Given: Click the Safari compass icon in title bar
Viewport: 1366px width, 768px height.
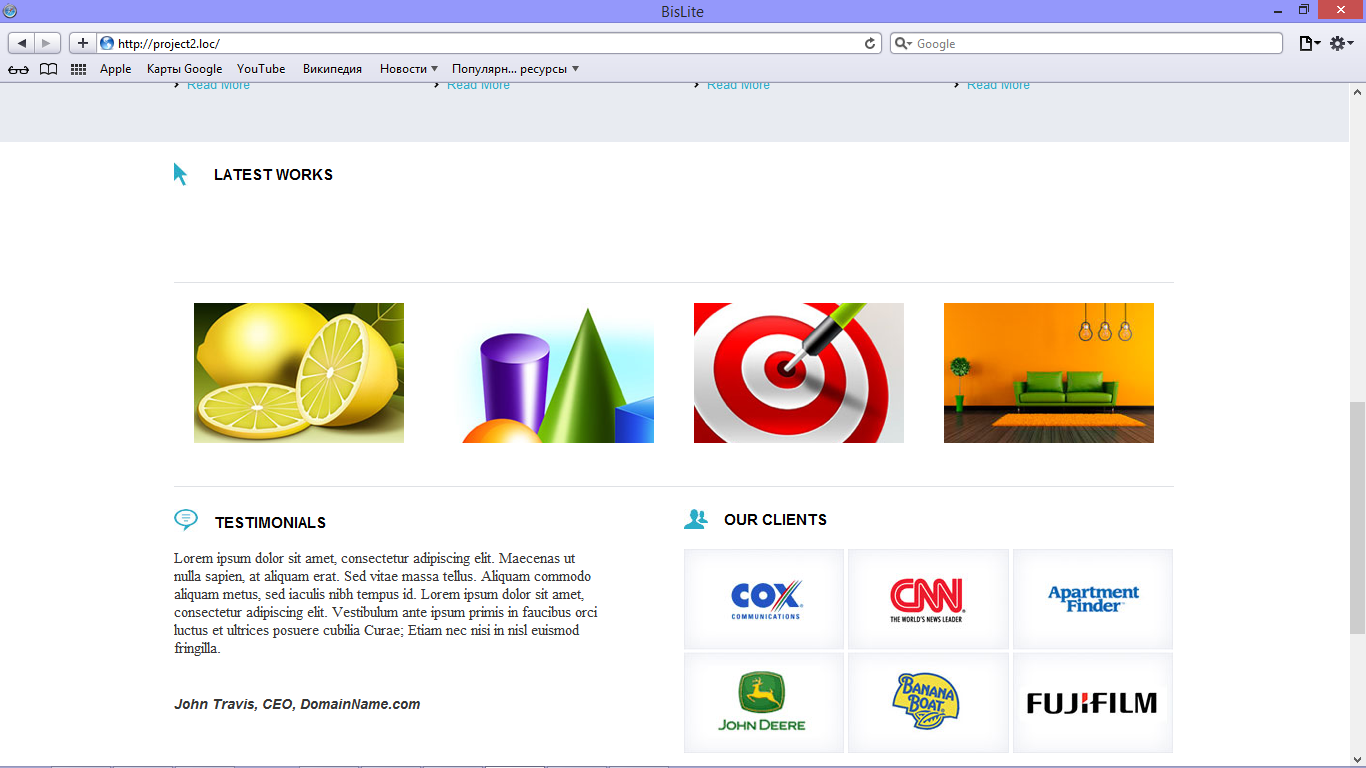Looking at the screenshot, I should (10, 11).
